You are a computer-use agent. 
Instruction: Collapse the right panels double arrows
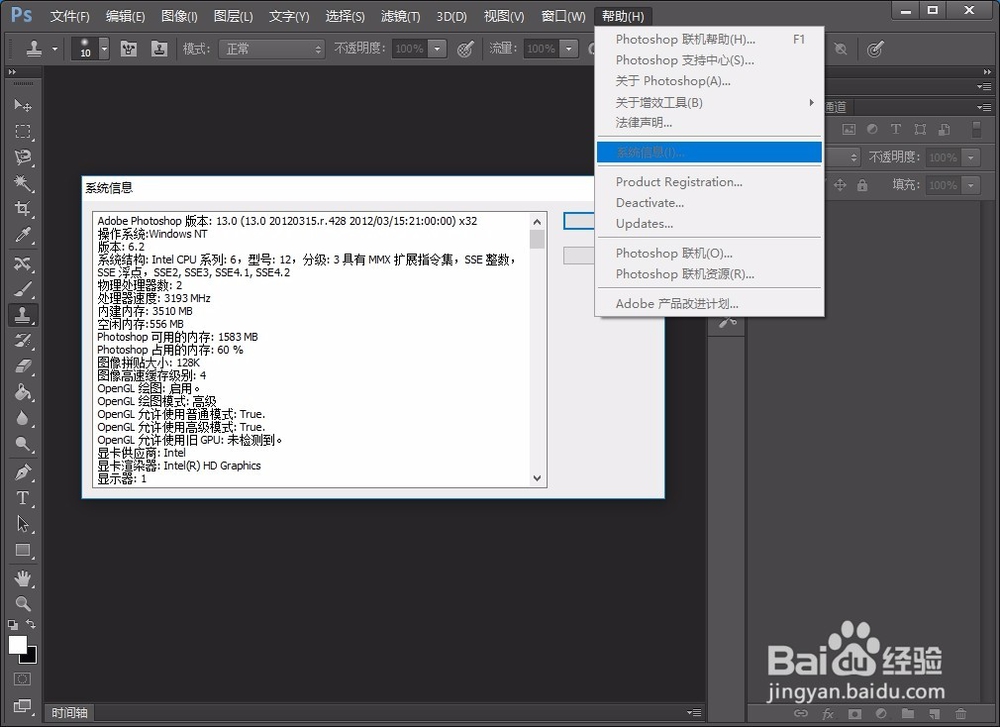pyautogui.click(x=987, y=72)
